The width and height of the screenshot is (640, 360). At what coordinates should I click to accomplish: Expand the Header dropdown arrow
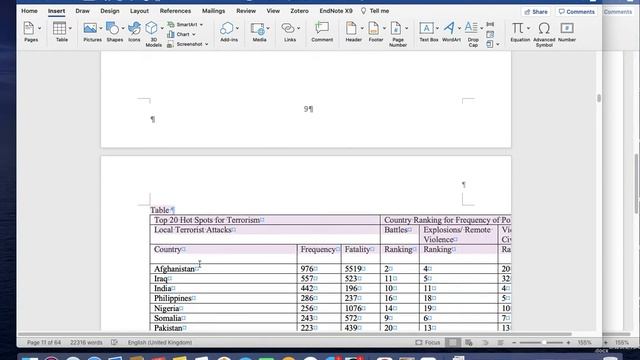[x=362, y=29]
